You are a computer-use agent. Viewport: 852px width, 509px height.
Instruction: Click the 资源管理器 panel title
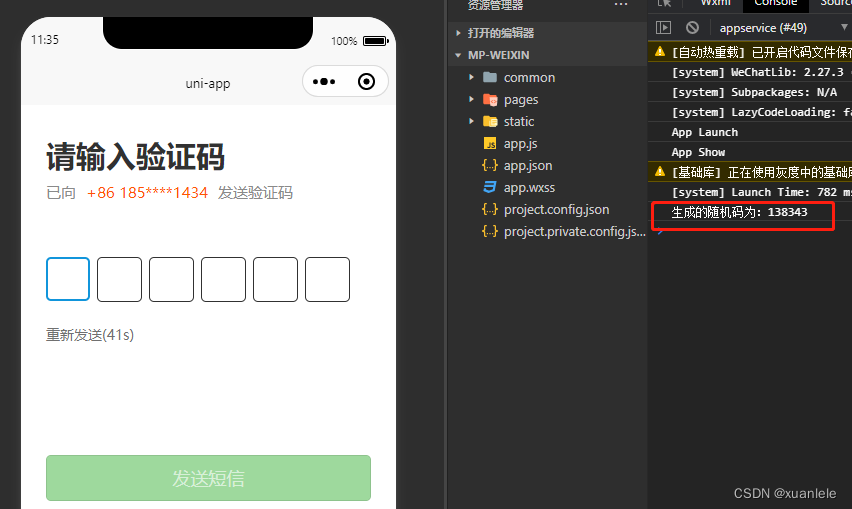tap(495, 5)
